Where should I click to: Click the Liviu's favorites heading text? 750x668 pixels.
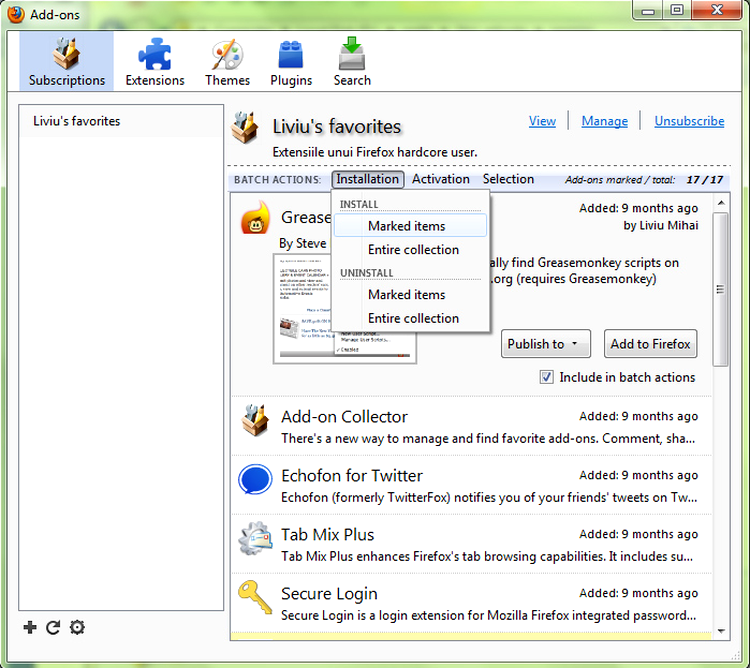point(337,127)
